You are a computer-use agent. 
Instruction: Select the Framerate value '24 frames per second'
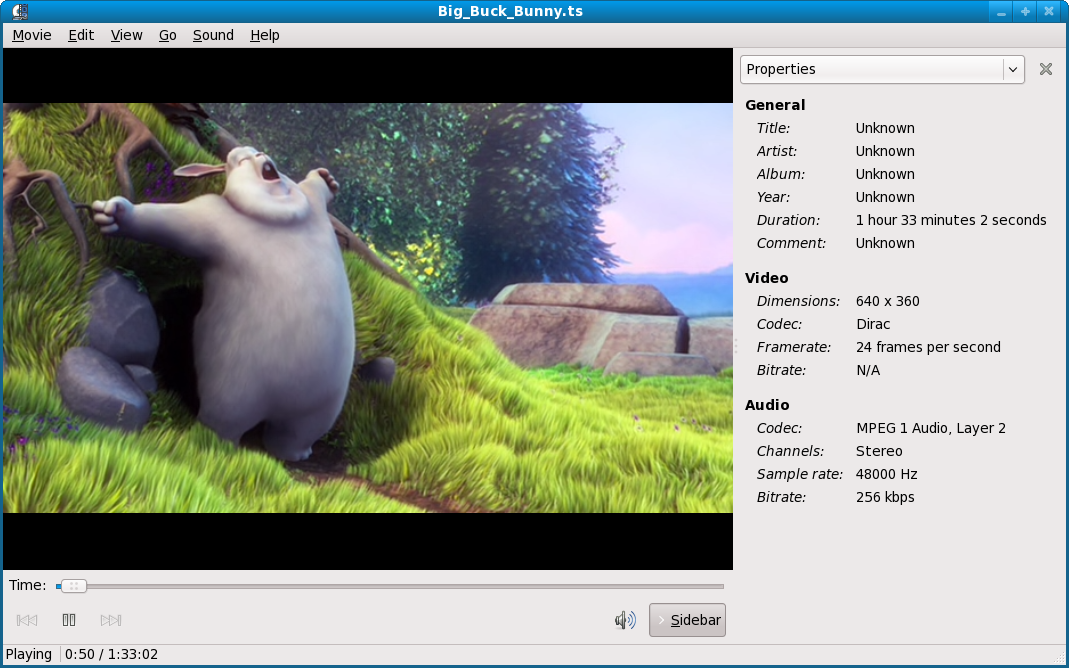929,347
